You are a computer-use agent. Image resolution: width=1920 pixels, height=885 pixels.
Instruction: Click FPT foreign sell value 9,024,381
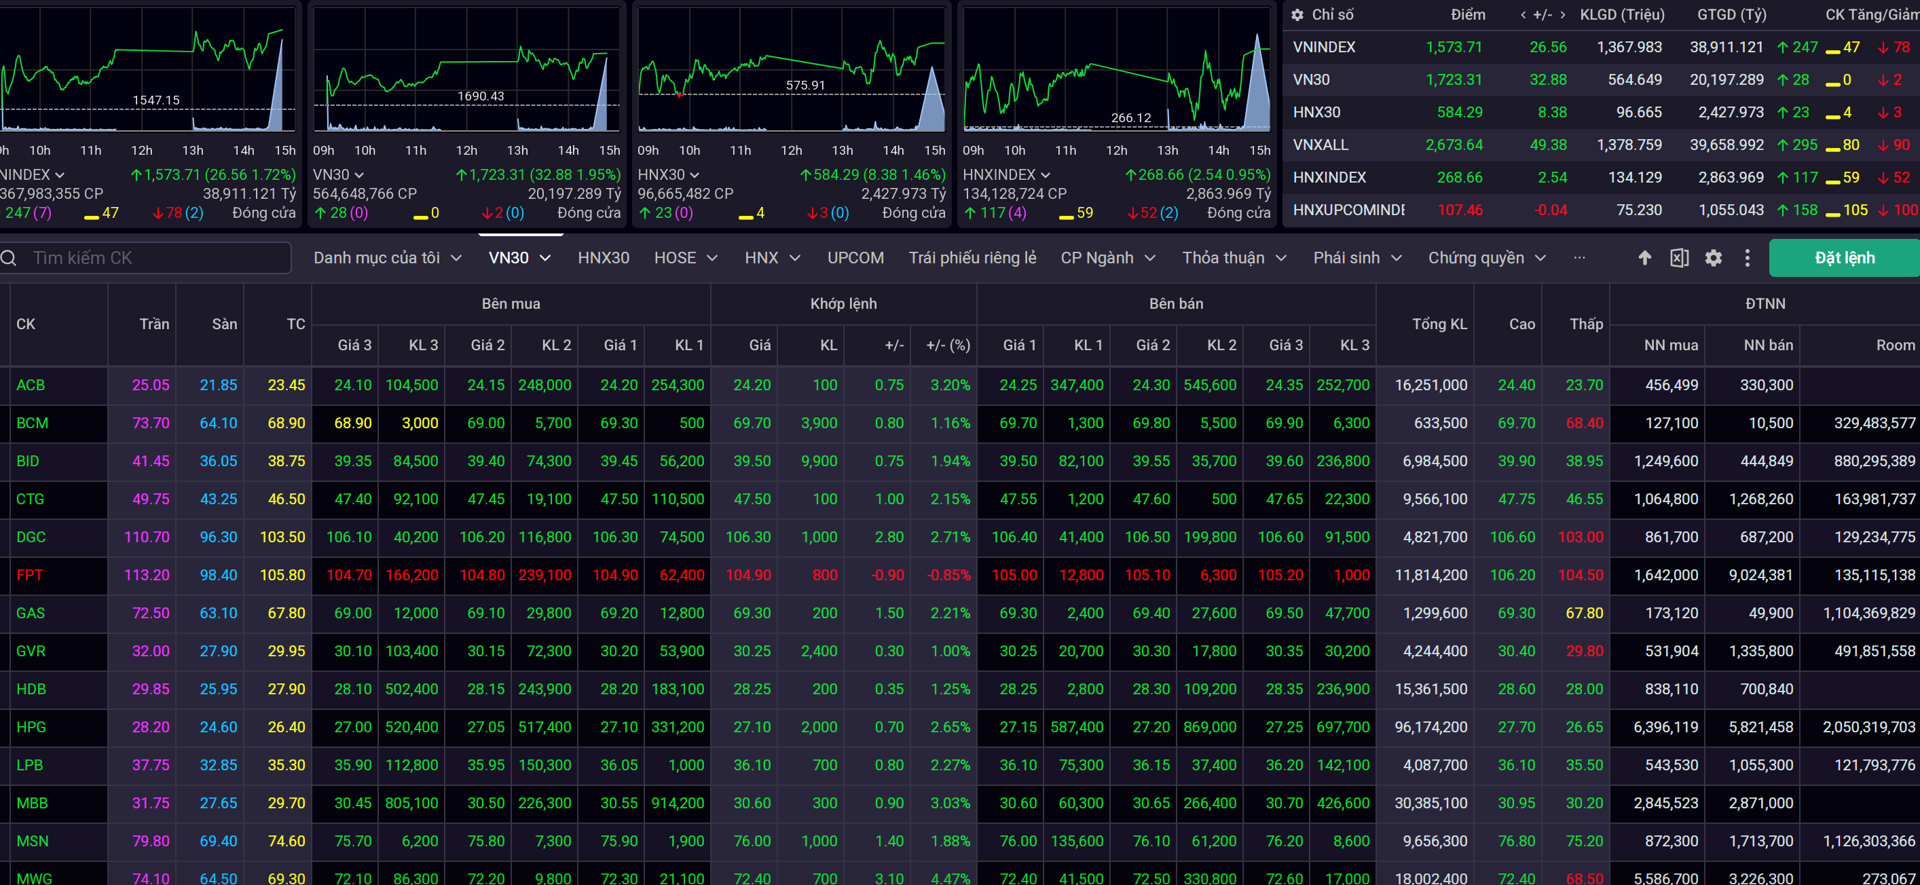(1761, 575)
